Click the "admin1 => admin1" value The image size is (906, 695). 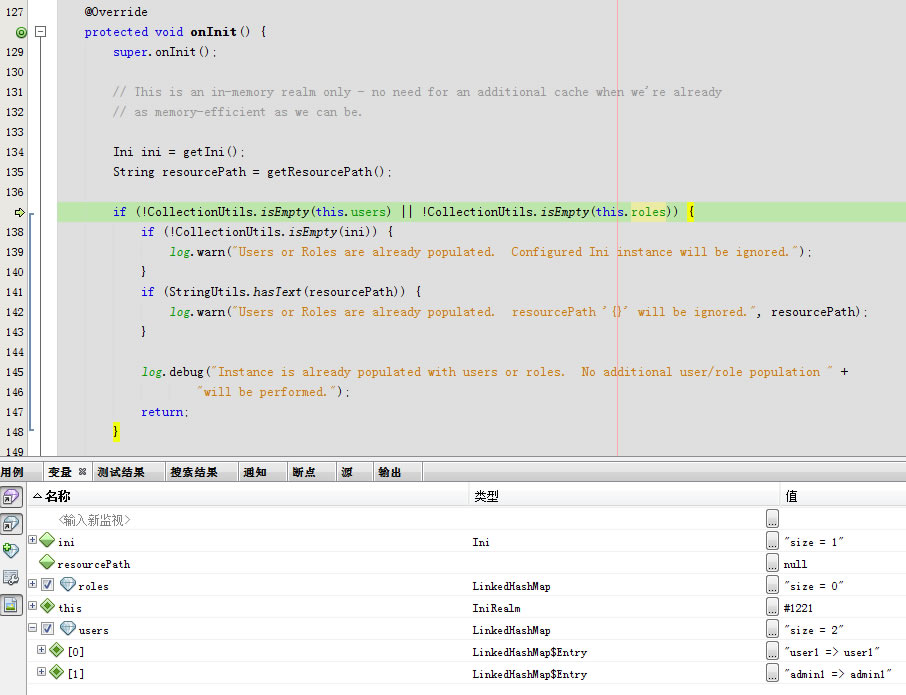tap(837, 674)
